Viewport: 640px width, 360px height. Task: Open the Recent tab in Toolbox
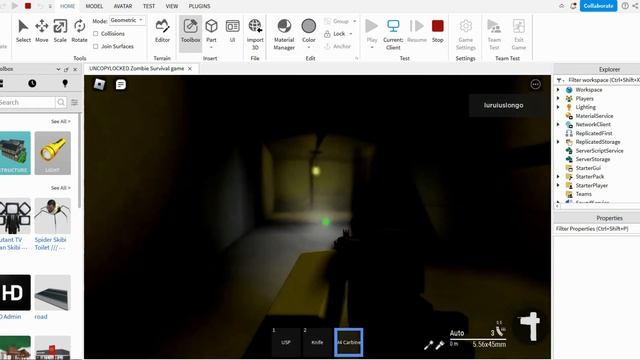32,83
